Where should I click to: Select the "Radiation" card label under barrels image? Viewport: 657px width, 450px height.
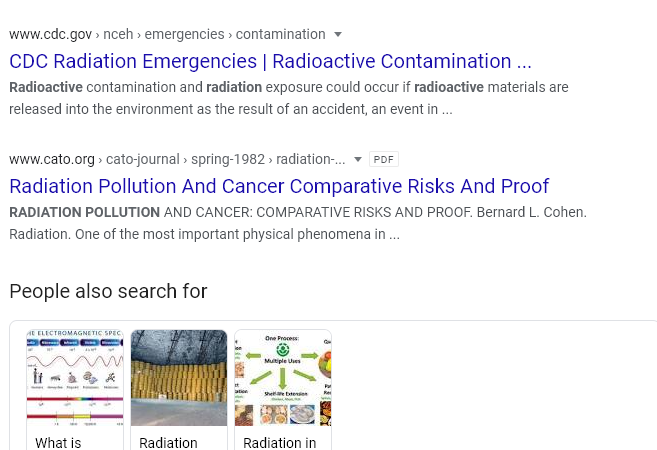[x=168, y=443]
